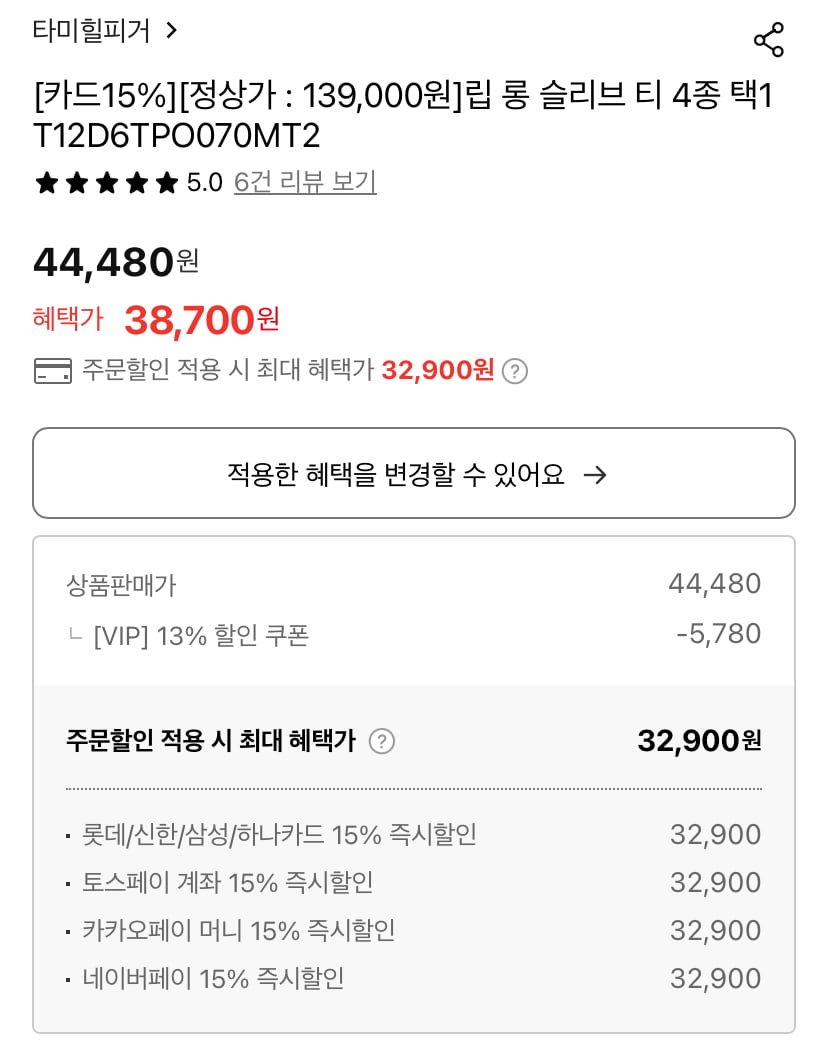Click the chevron beside 타미힐피거

point(171,31)
